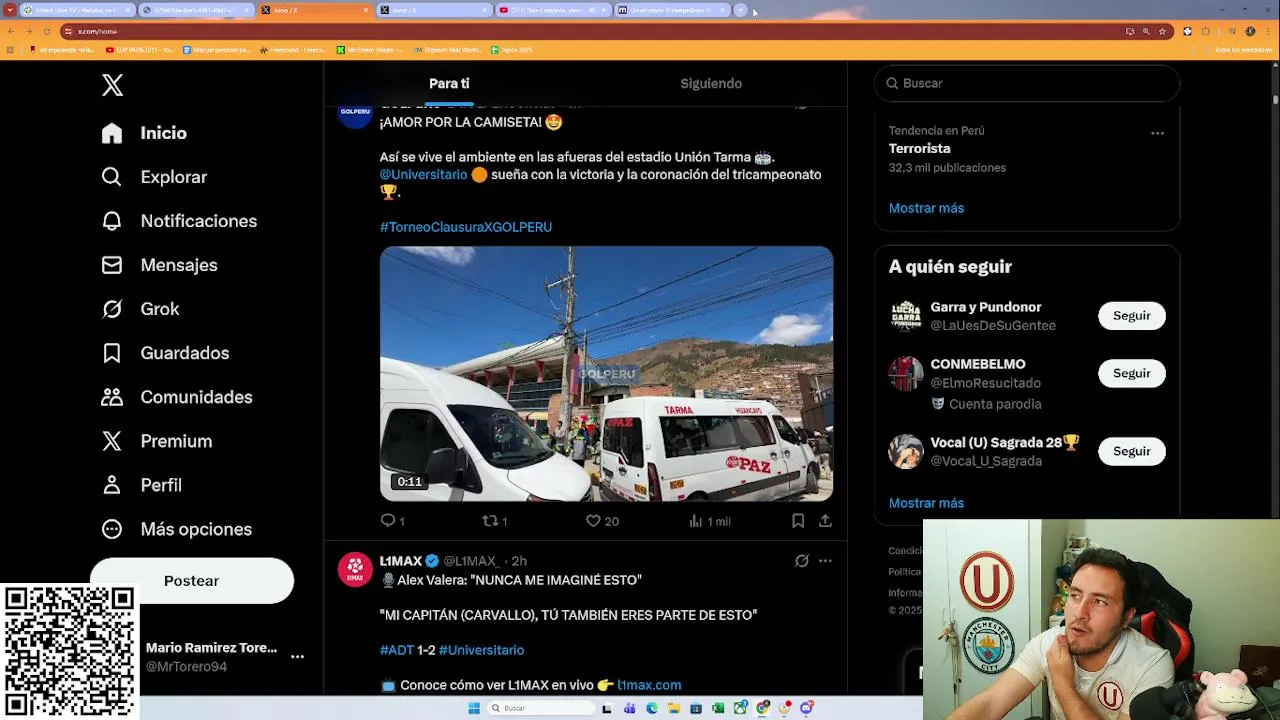Open File Explorer from taskbar

tap(673, 708)
